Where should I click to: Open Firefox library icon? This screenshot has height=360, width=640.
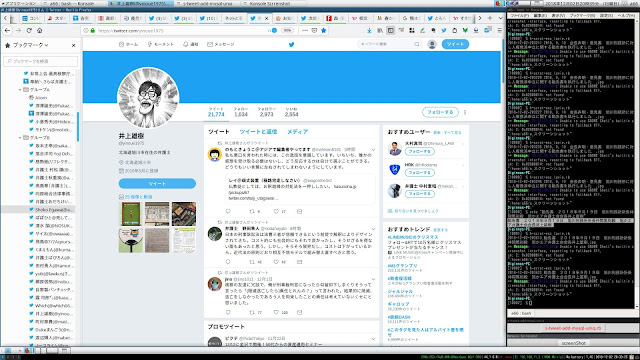(380, 30)
